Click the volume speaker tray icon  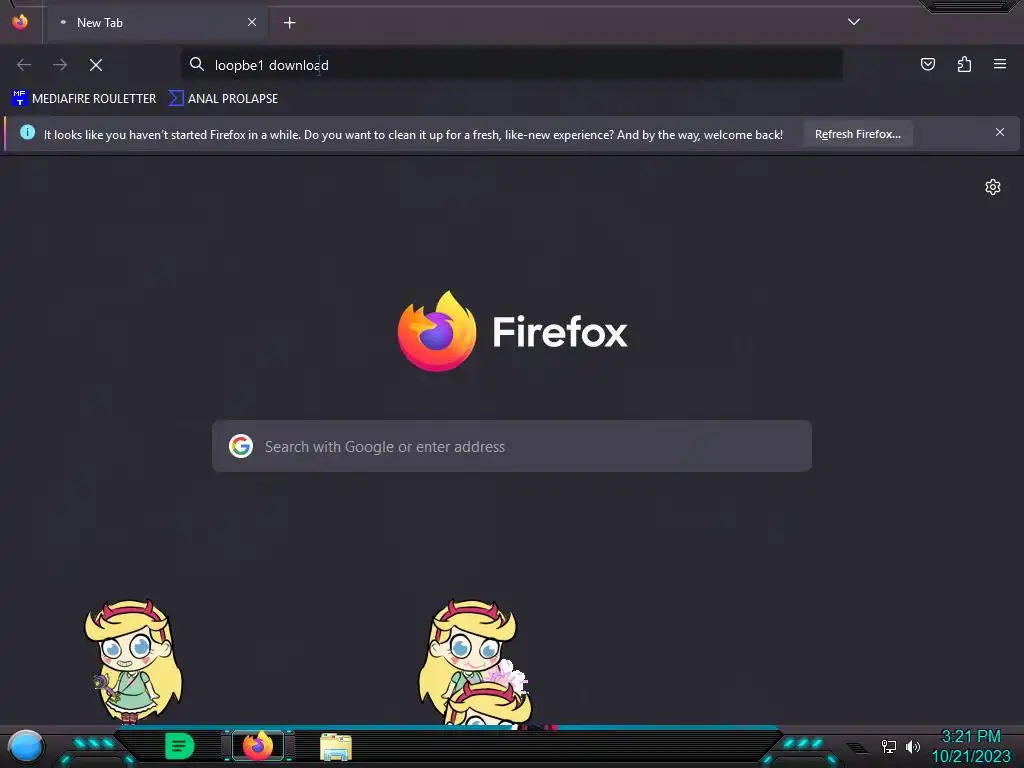tap(913, 746)
